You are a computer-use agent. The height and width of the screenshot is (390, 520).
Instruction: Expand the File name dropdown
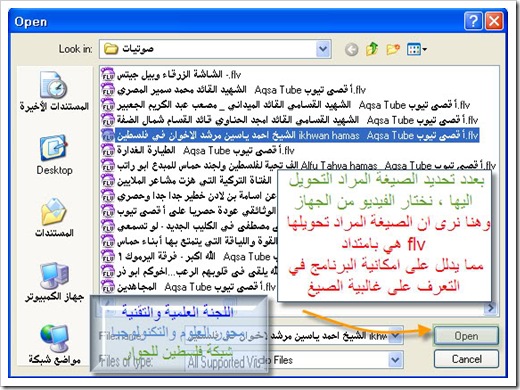click(395, 335)
